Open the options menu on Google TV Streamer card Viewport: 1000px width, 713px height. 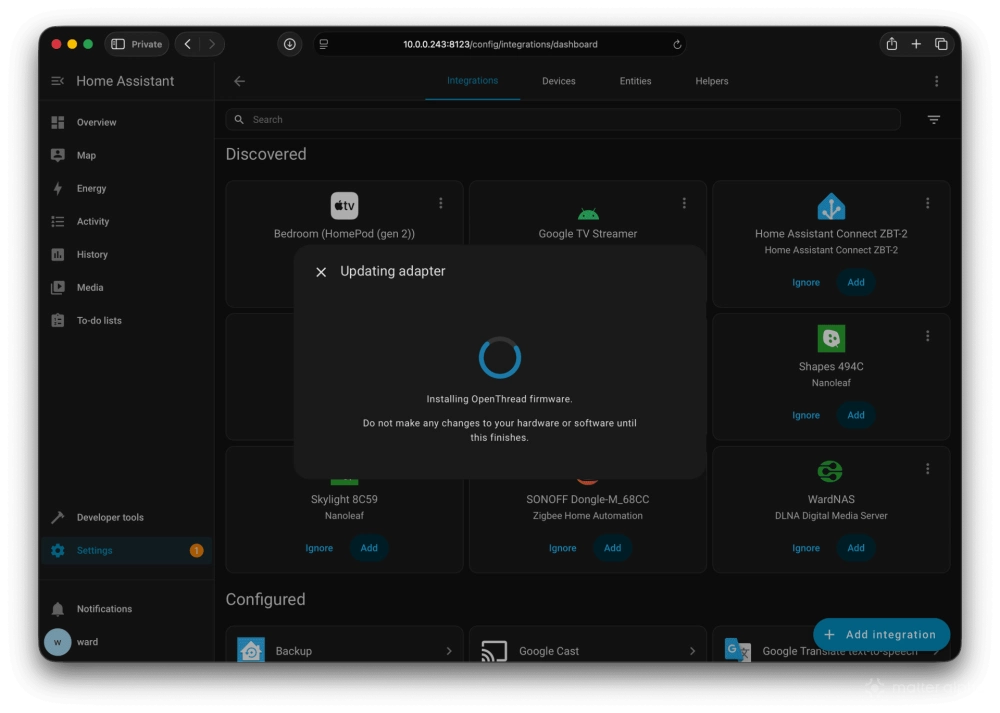pyautogui.click(x=684, y=202)
